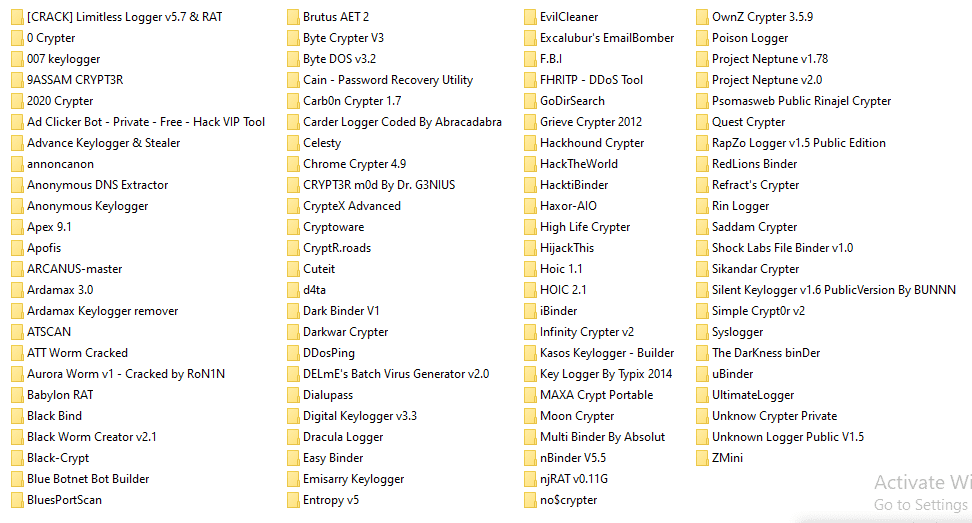Select 'Aurora Worm v1 - Cracked by RoN1N'
972x523 pixels.
click(126, 374)
